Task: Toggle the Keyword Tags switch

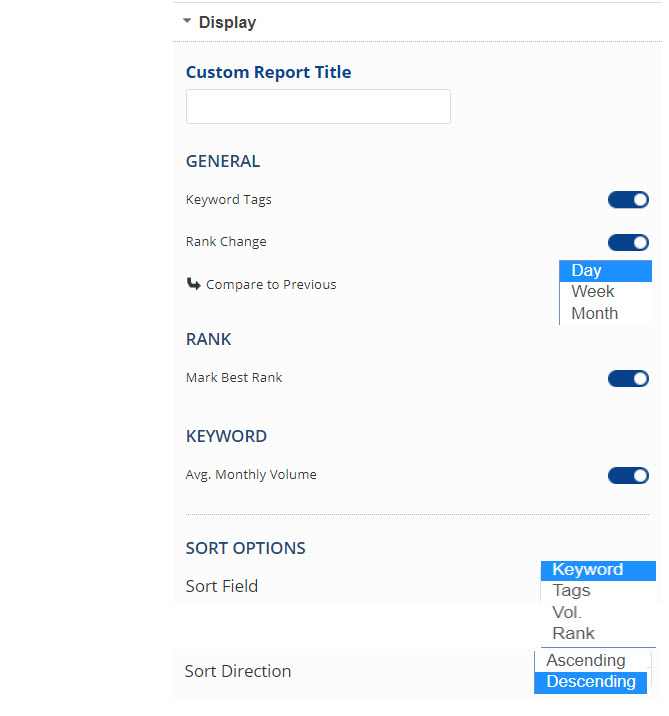Action: coord(628,200)
